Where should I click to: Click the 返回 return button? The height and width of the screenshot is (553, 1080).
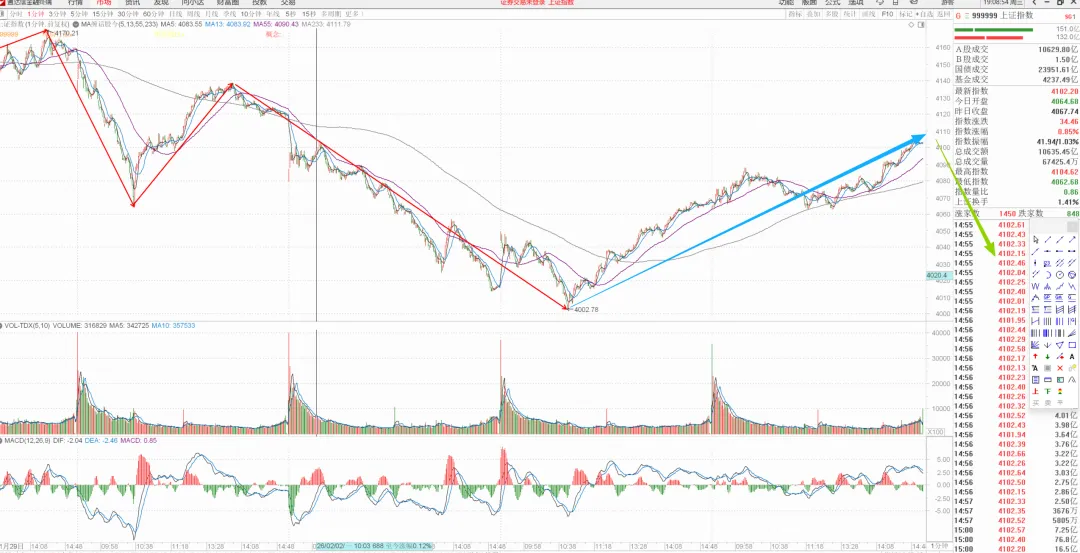click(944, 14)
